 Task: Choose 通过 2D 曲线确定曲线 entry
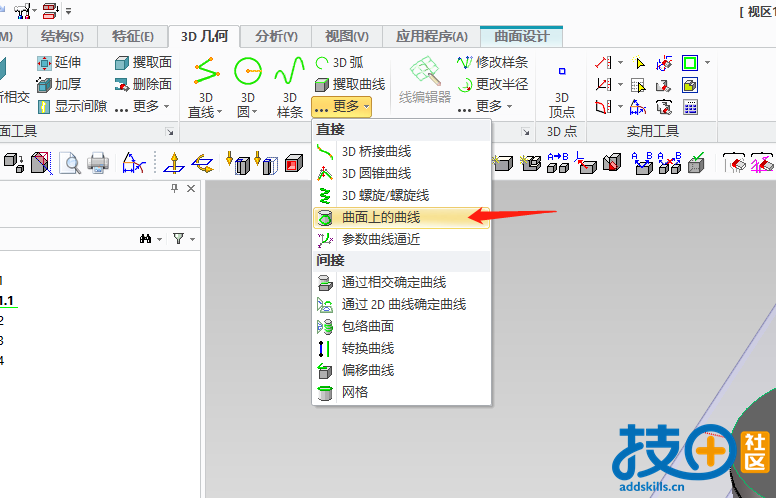401,304
